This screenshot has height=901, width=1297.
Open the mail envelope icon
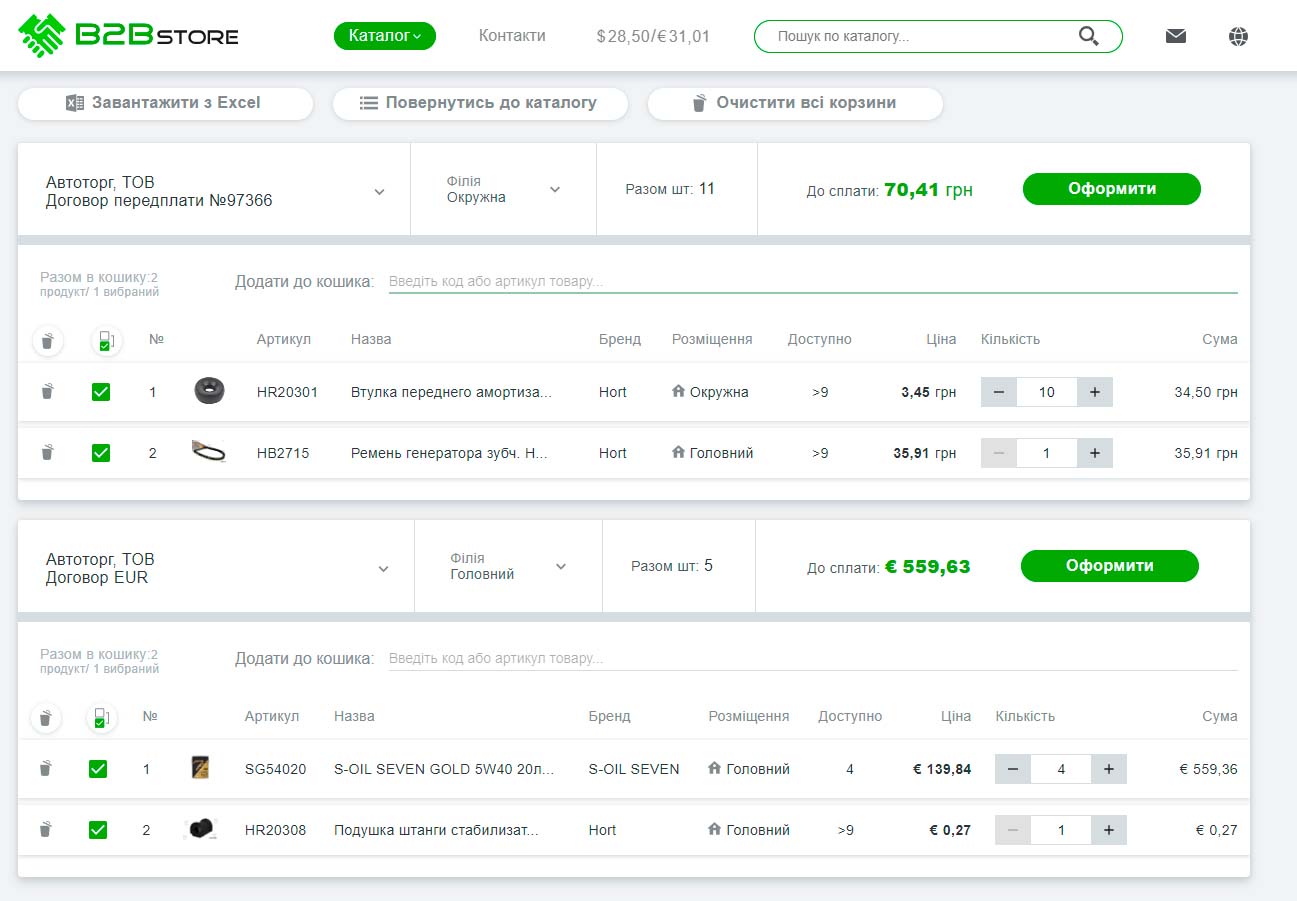[x=1176, y=36]
